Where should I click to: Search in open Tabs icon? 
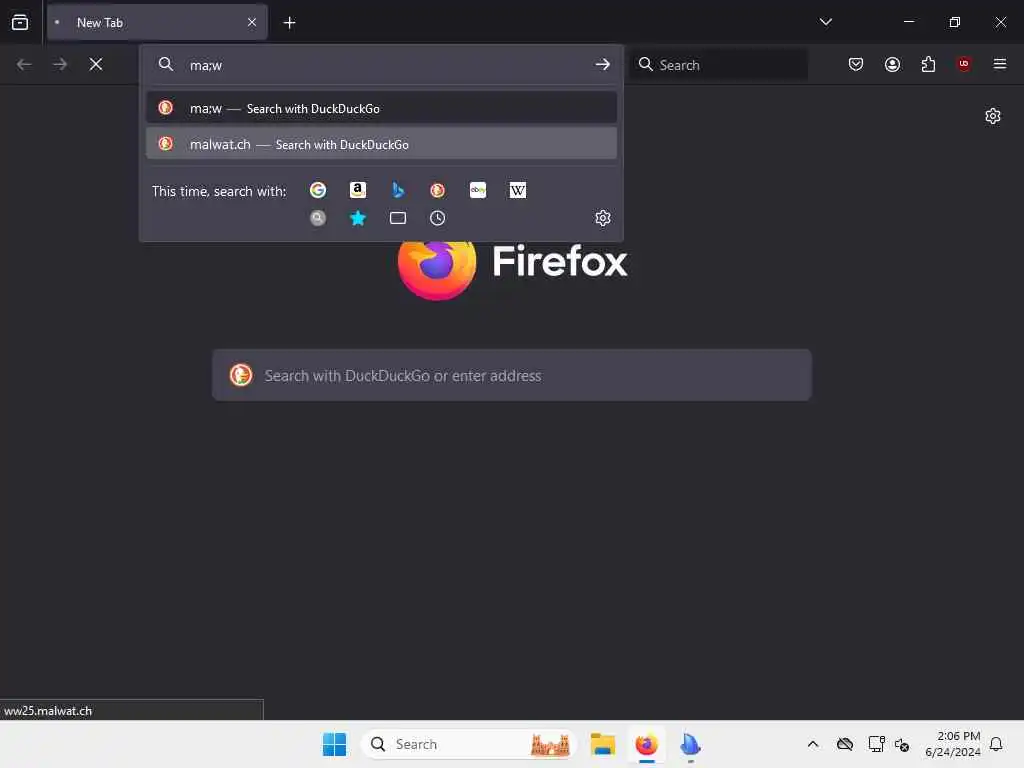(398, 218)
